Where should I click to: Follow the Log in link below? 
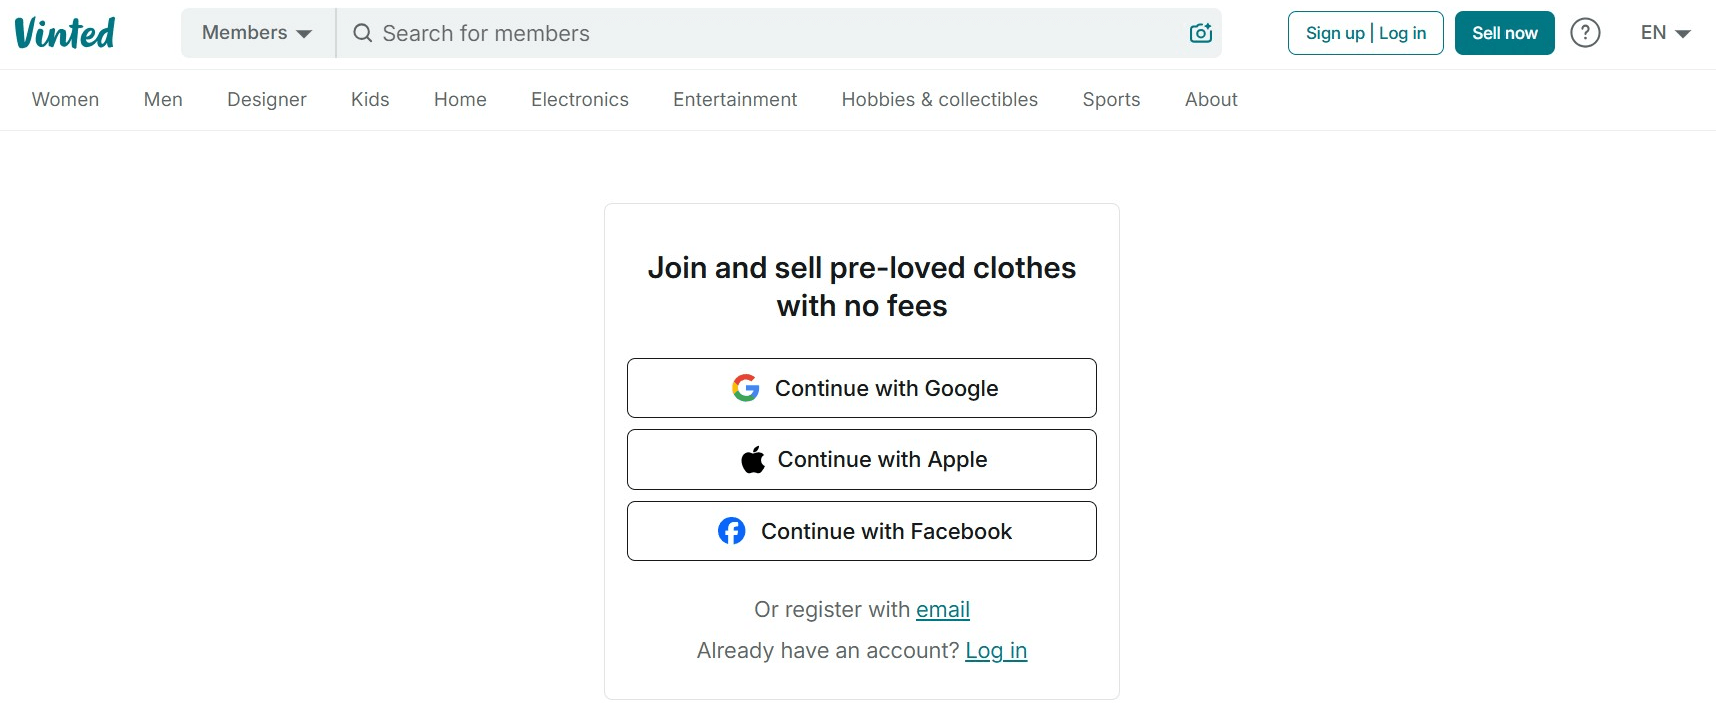point(996,651)
